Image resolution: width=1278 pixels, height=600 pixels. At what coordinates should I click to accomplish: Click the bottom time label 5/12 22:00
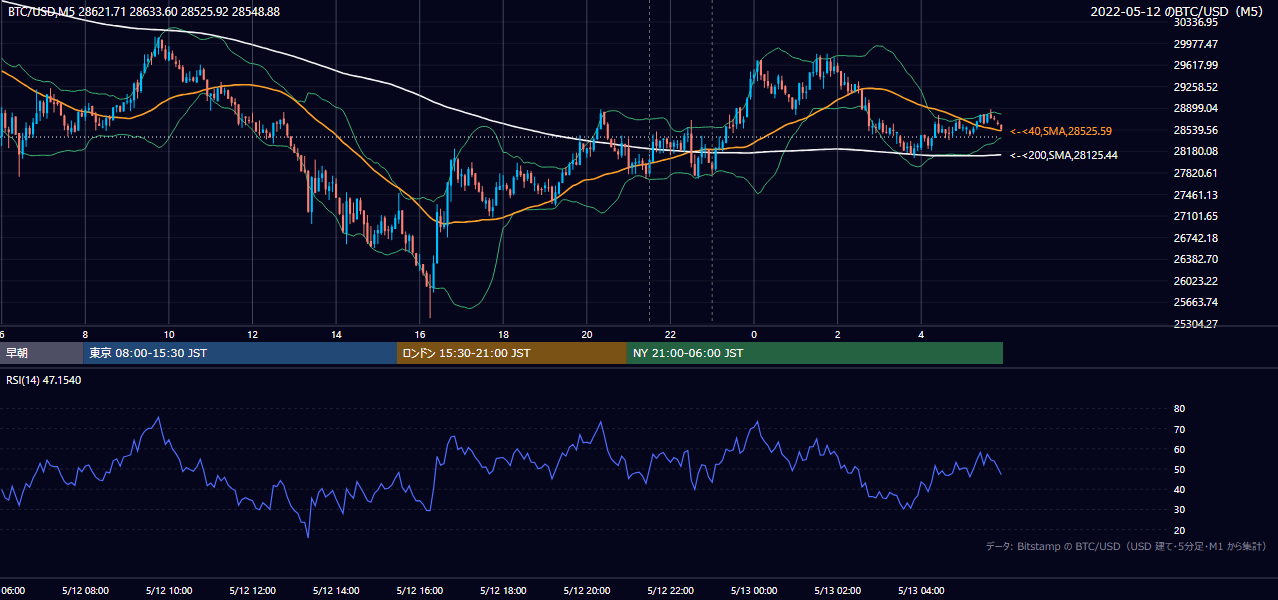(671, 591)
